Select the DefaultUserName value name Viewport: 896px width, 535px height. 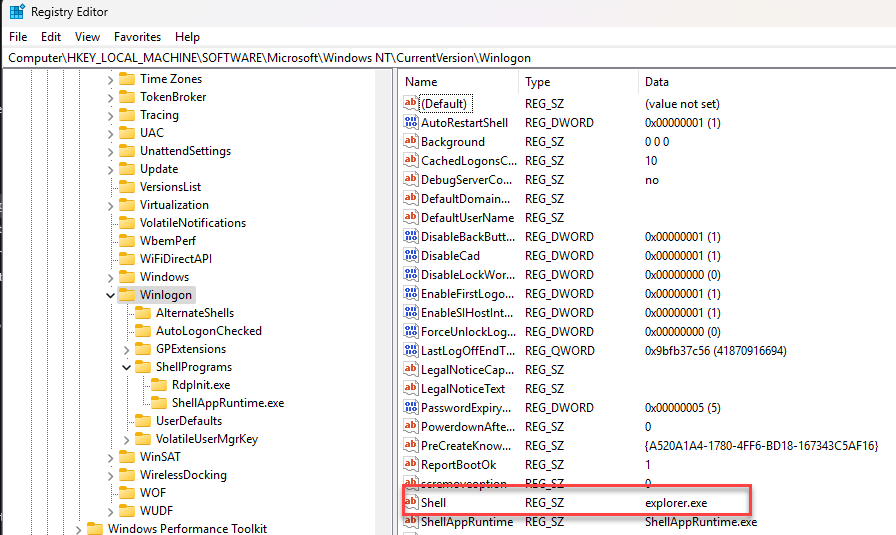tap(467, 218)
